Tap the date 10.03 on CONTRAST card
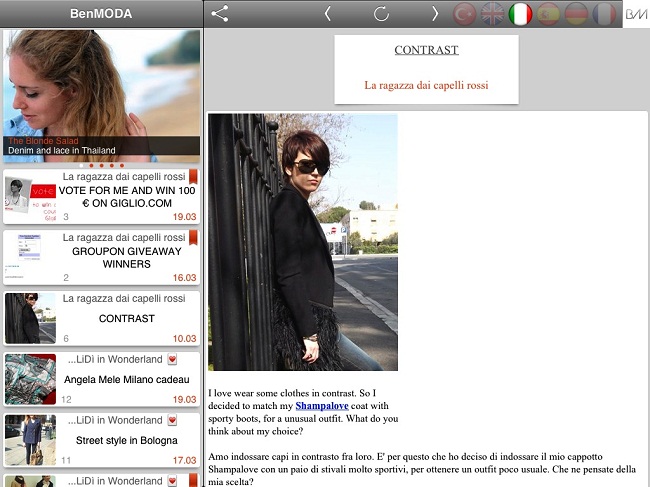 184,339
